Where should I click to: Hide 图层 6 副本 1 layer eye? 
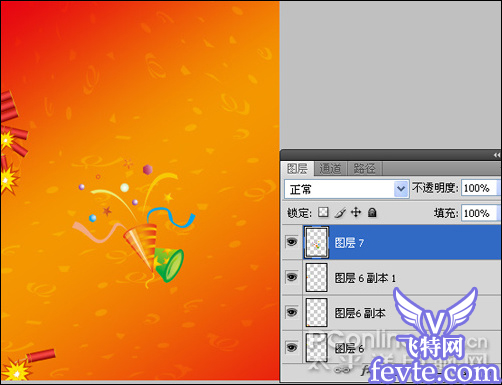tap(292, 277)
